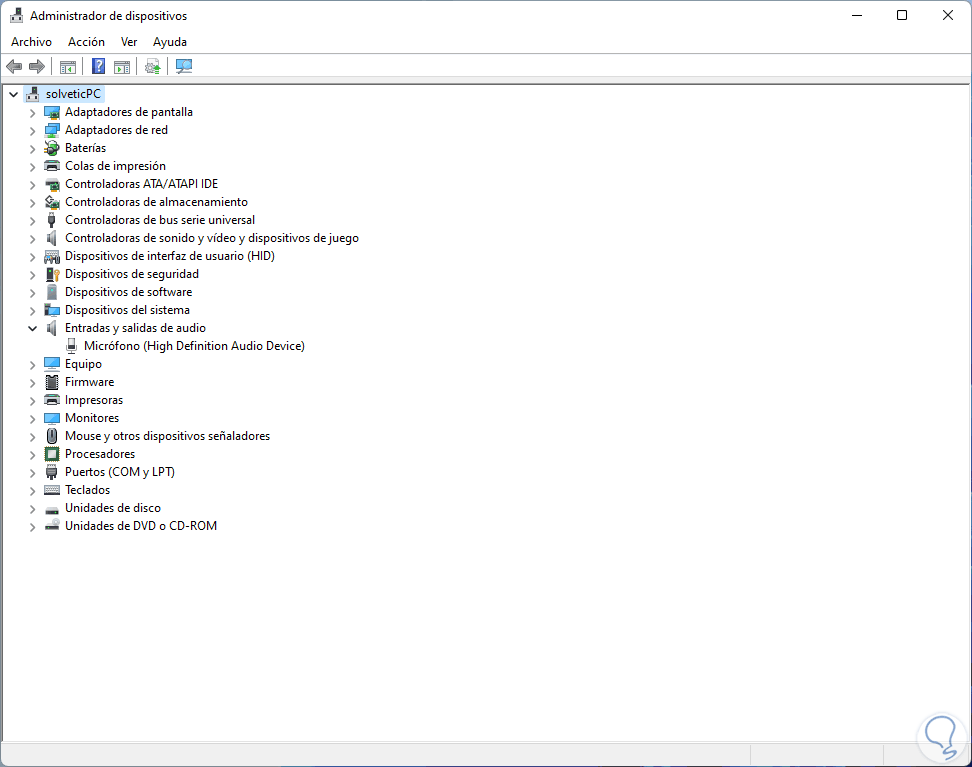The width and height of the screenshot is (972, 767).
Task: Click the Back arrow toolbar icon
Action: pos(14,66)
